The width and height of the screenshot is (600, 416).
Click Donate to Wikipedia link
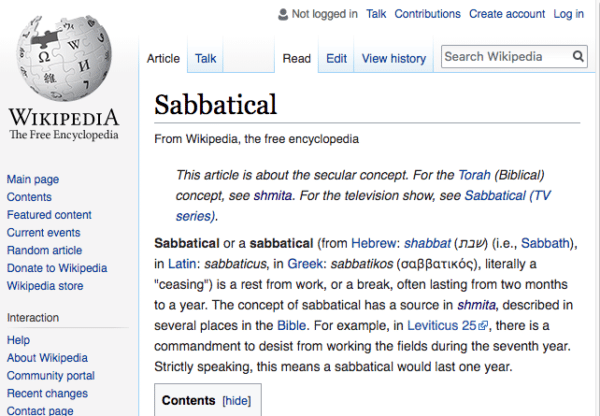tap(57, 268)
